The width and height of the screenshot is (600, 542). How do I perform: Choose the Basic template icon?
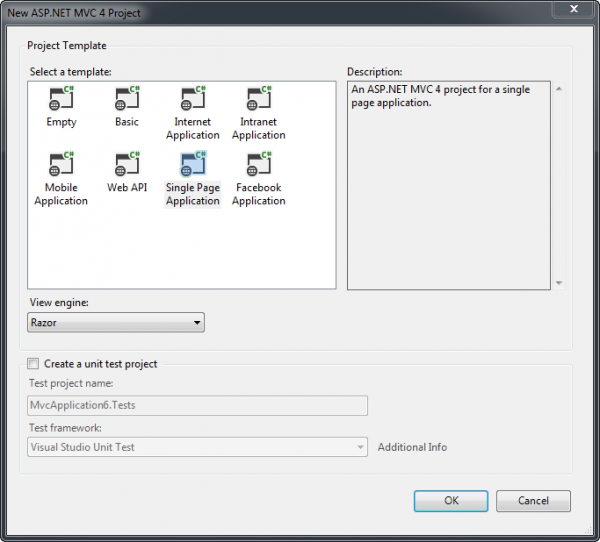pos(127,98)
